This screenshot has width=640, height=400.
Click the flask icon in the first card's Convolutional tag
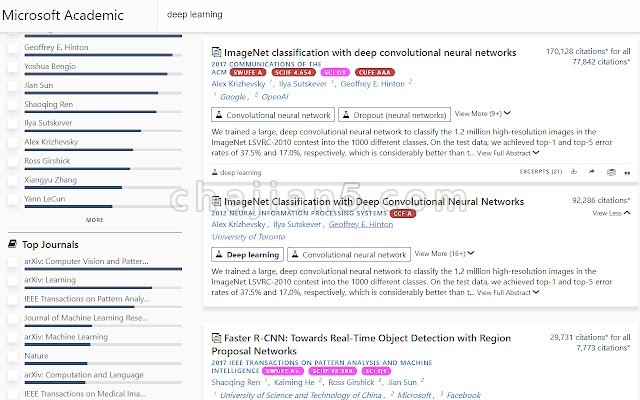219,115
